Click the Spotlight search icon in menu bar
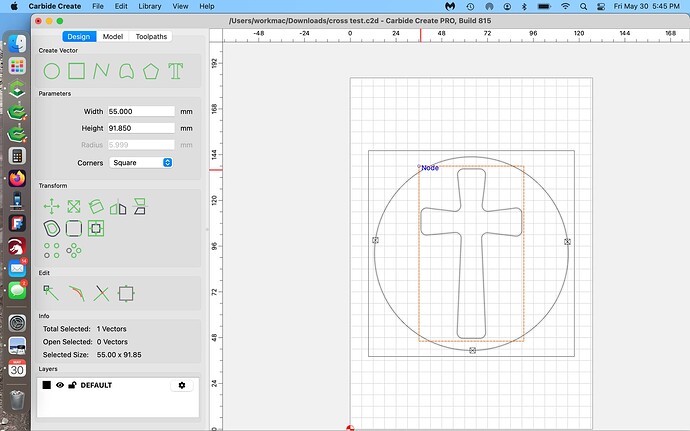Image resolution: width=690 pixels, height=431 pixels. [x=584, y=6]
